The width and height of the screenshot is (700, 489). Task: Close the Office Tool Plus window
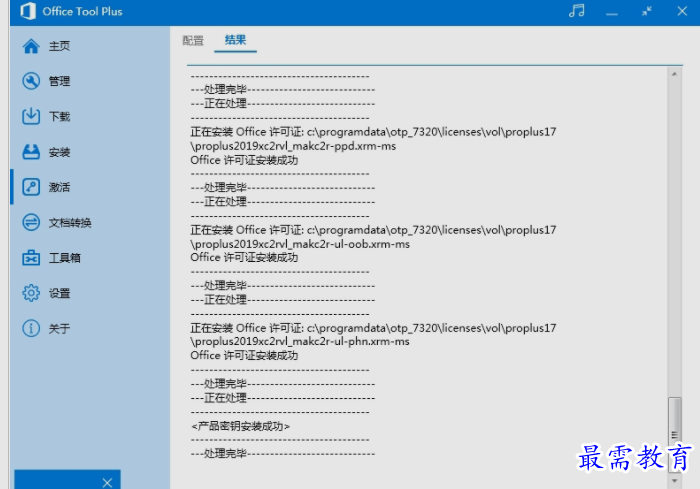pos(682,11)
